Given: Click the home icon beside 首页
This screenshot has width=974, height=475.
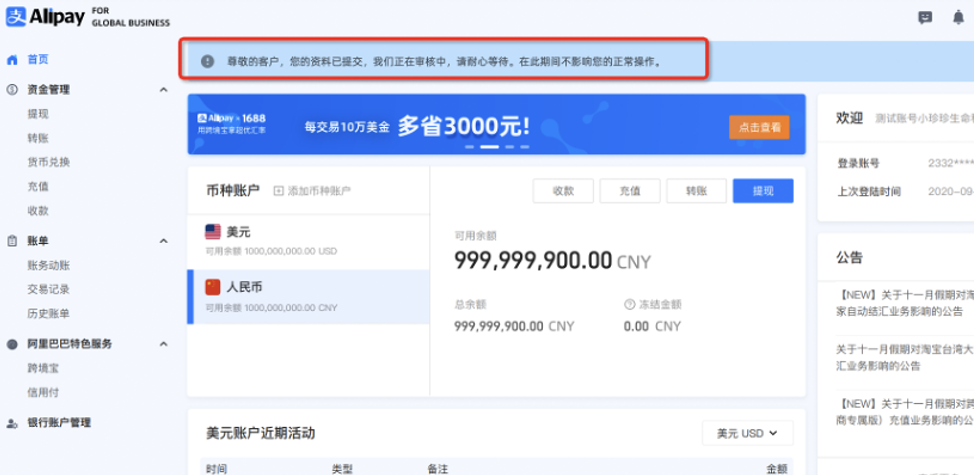Looking at the screenshot, I should point(12,60).
